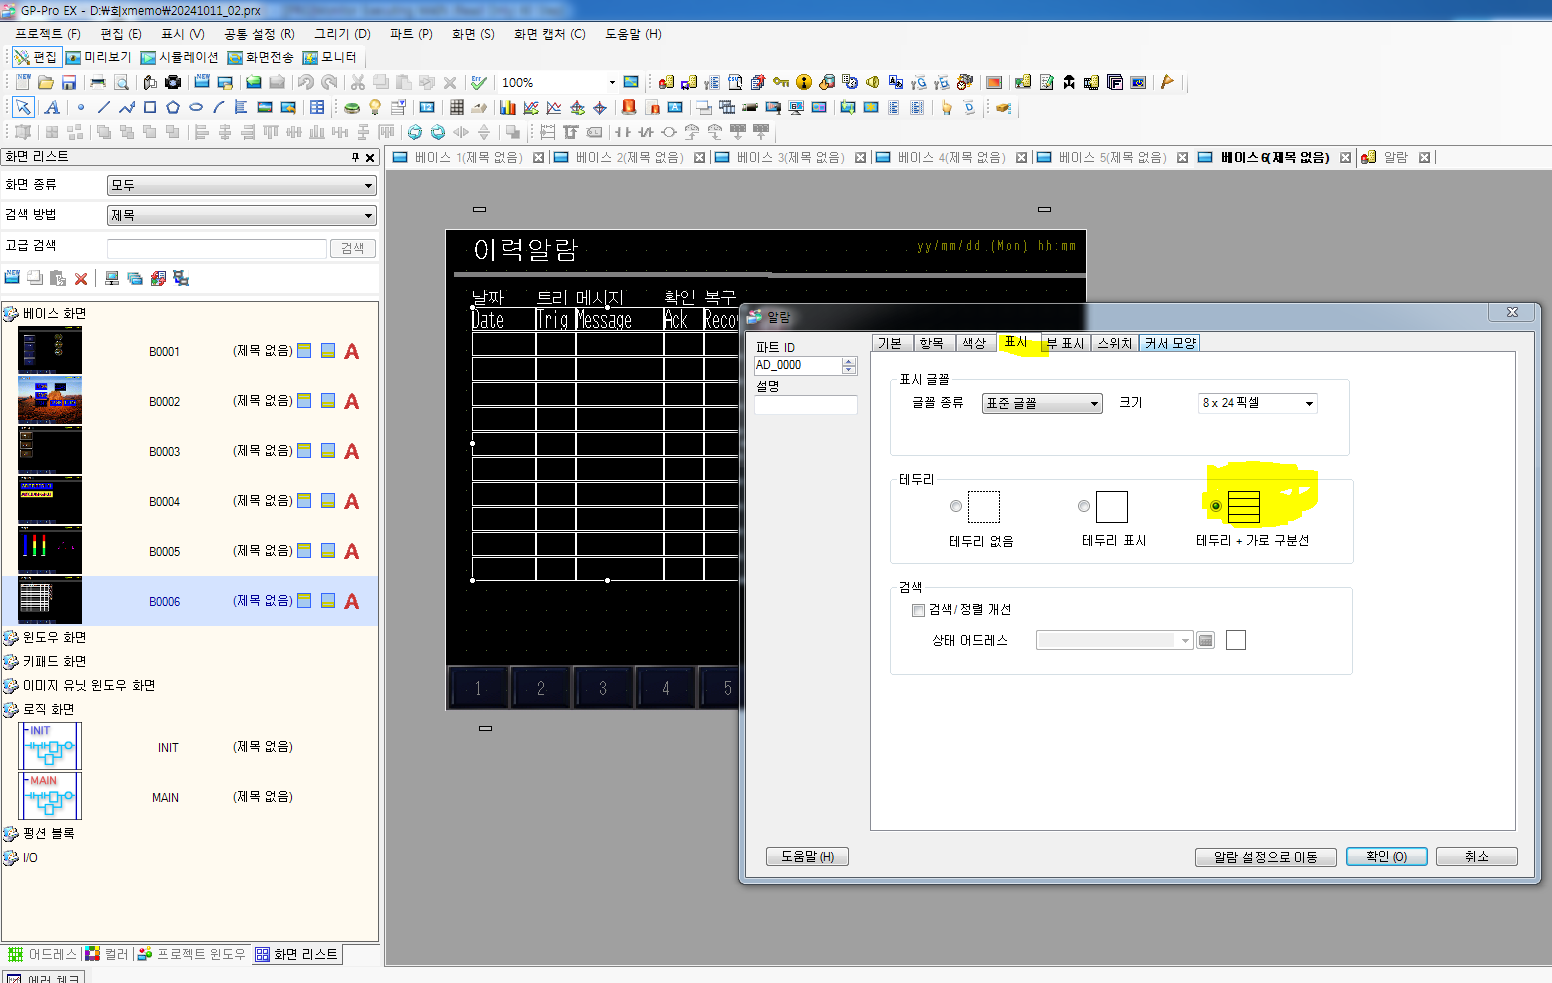Image resolution: width=1552 pixels, height=983 pixels.
Task: Open the 프로젝트 (F) menu
Action: pos(47,34)
